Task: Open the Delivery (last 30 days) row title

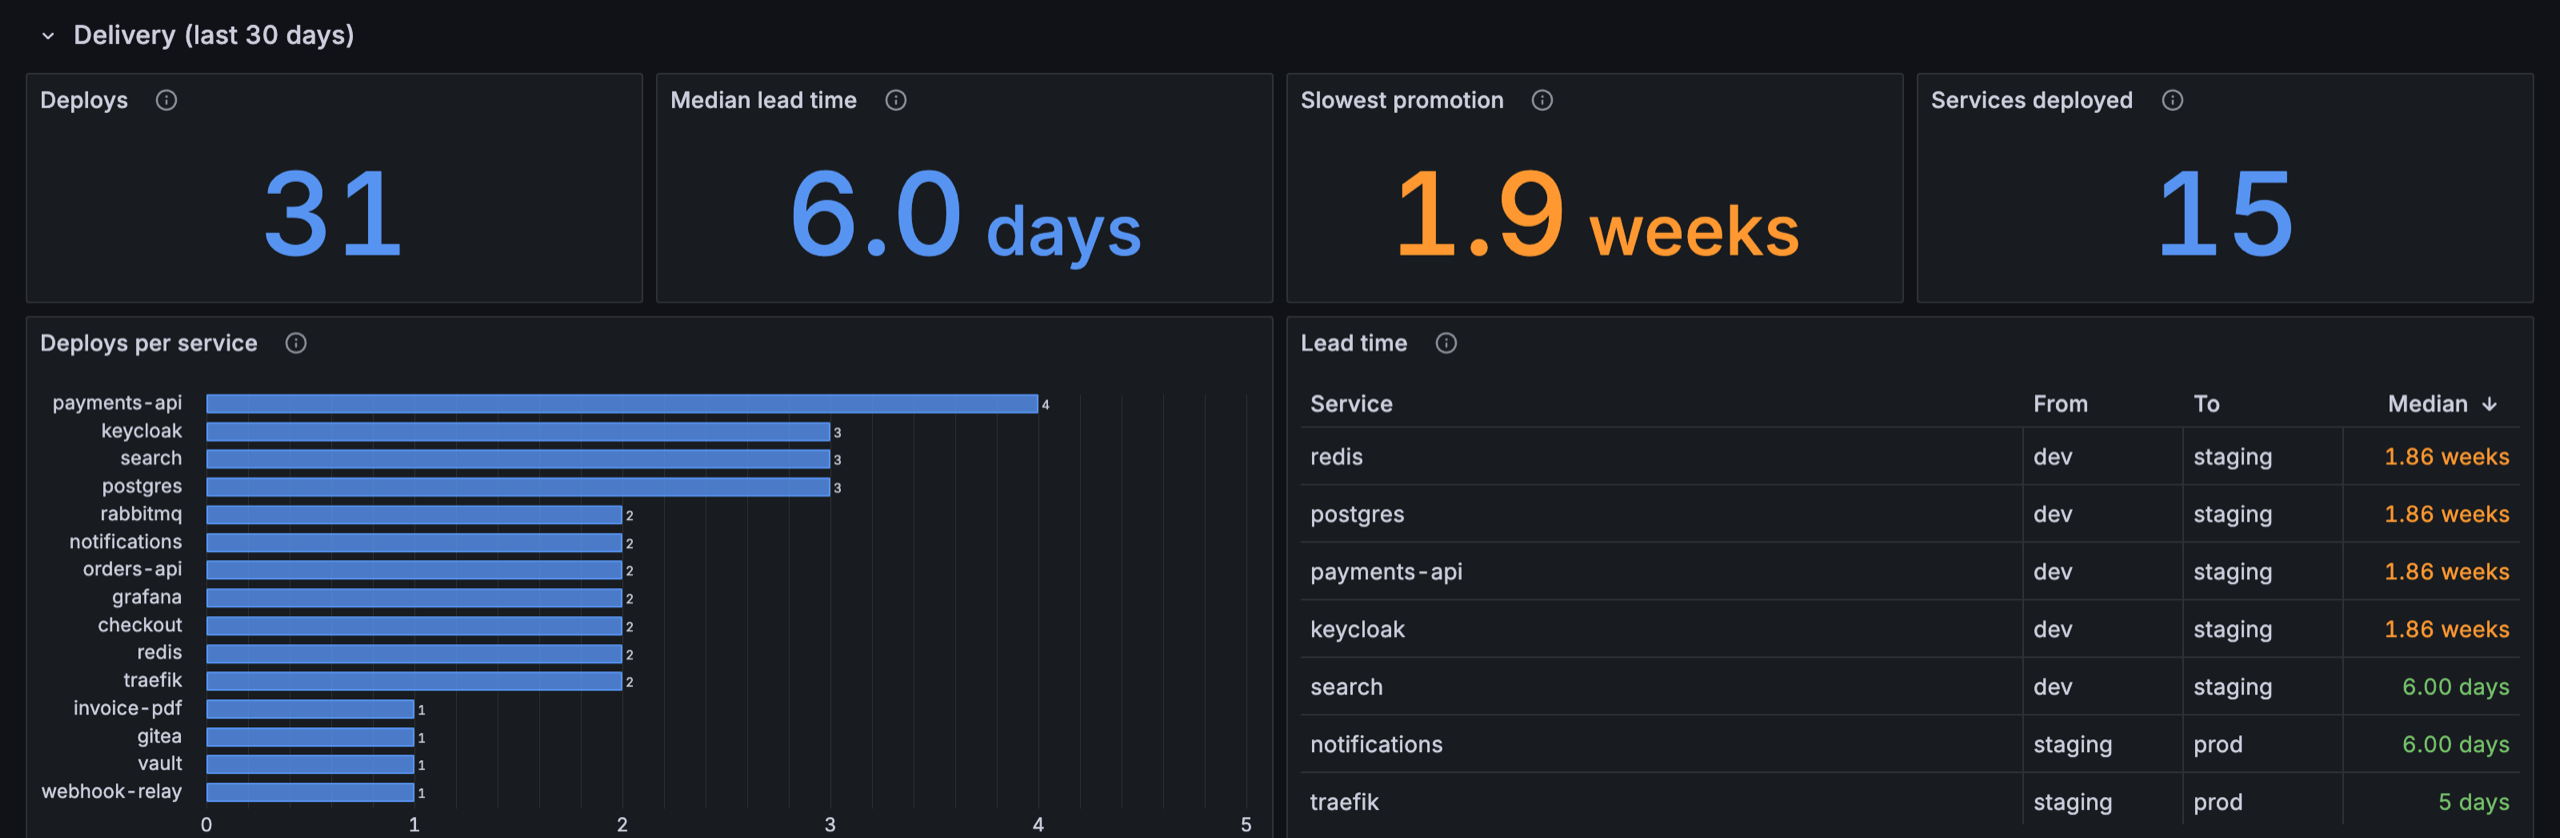Action: 214,35
